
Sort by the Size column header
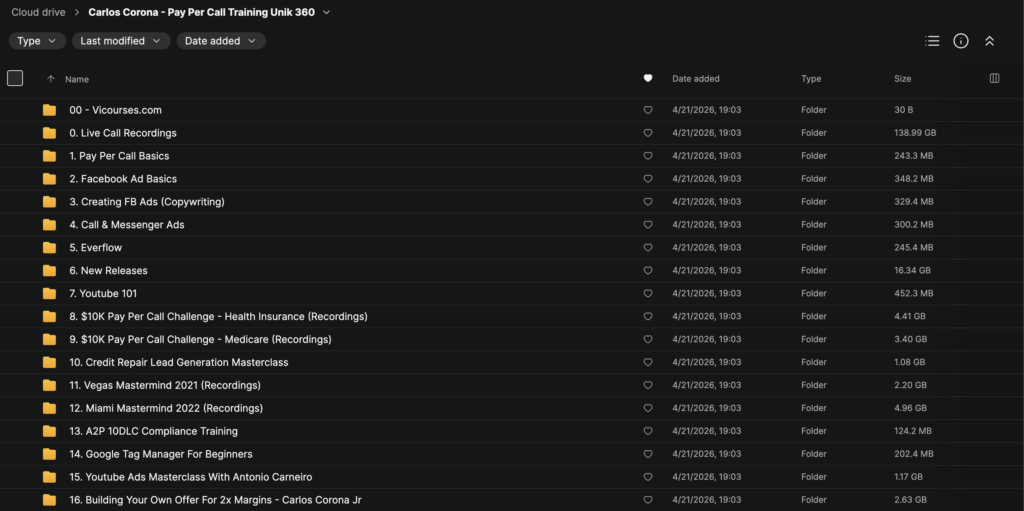(902, 79)
